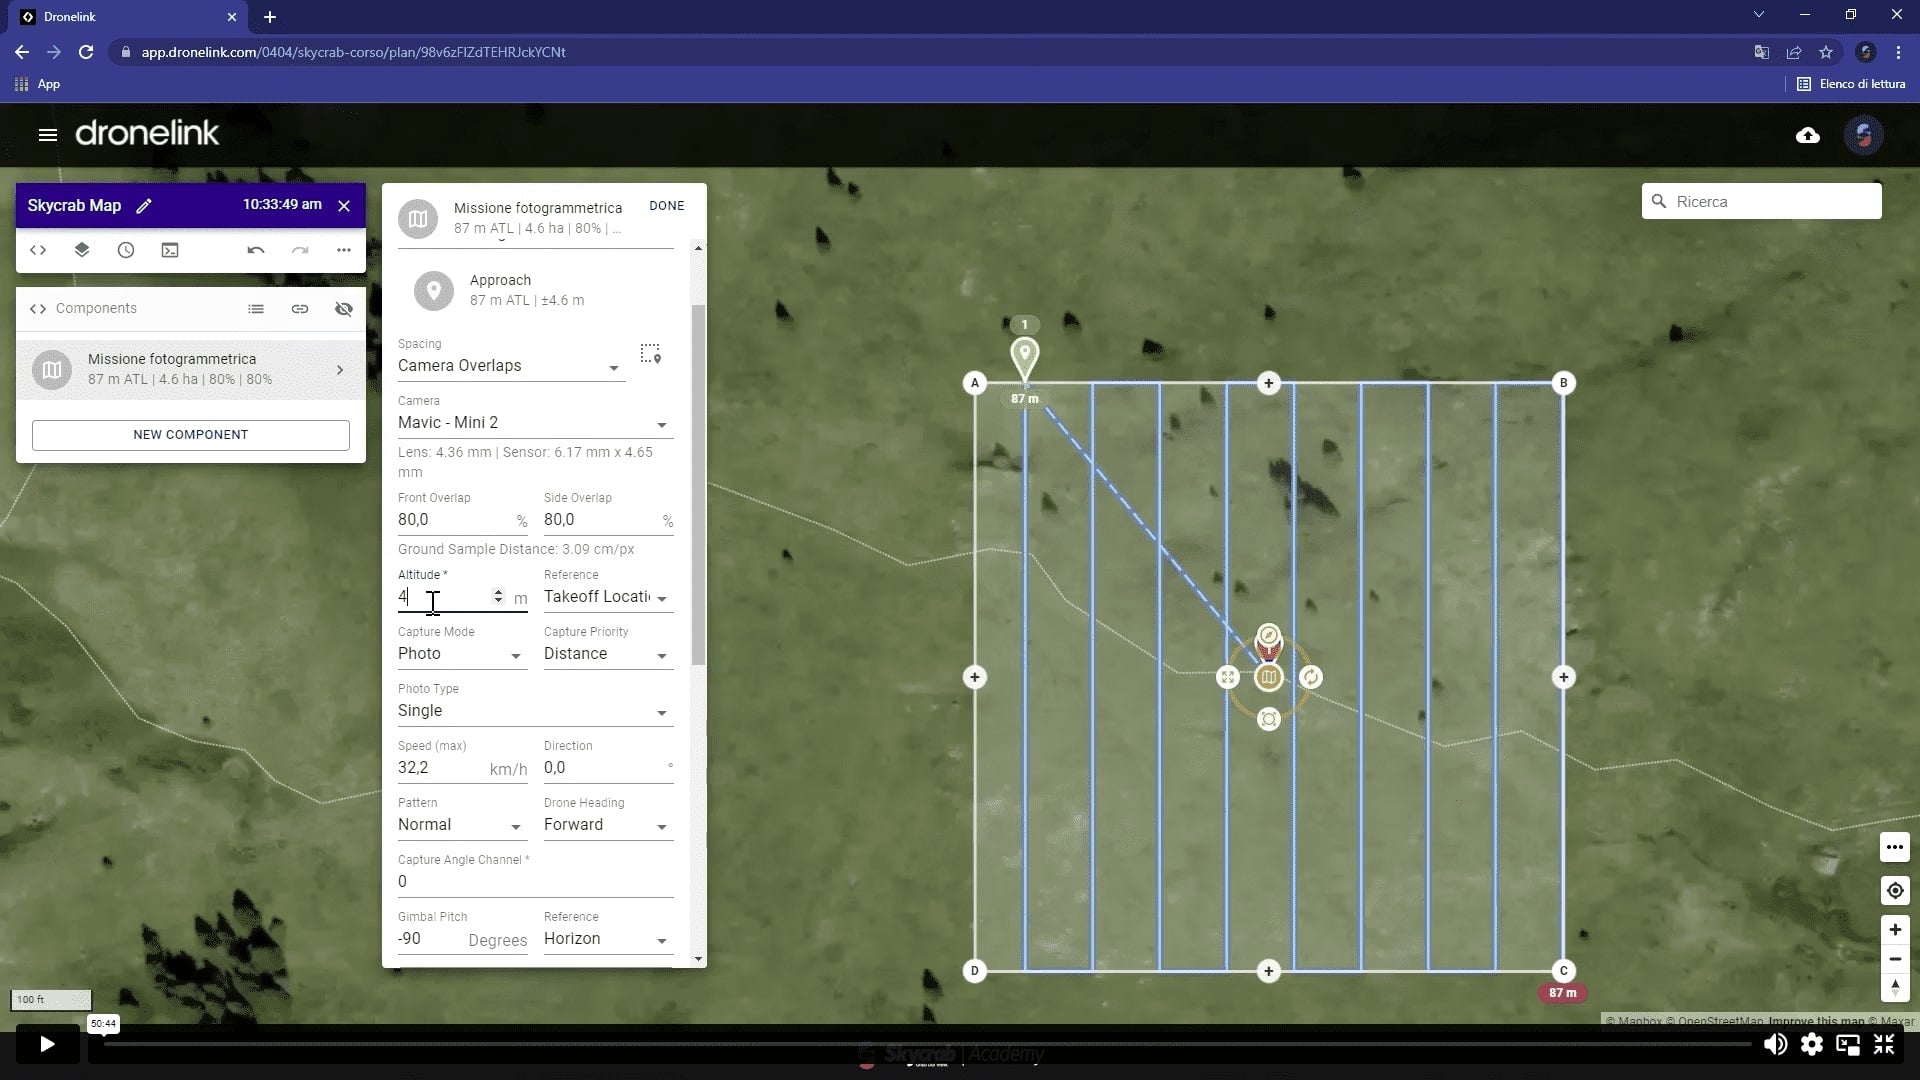The height and width of the screenshot is (1080, 1920).
Task: Open the history clock icon
Action: pos(126,250)
